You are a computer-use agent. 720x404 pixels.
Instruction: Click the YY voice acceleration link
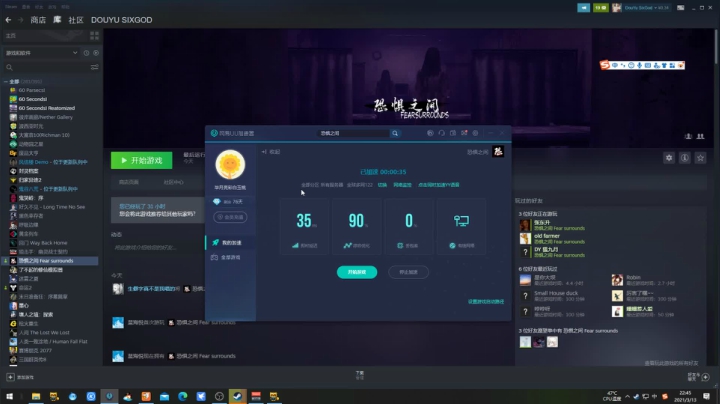tap(439, 185)
